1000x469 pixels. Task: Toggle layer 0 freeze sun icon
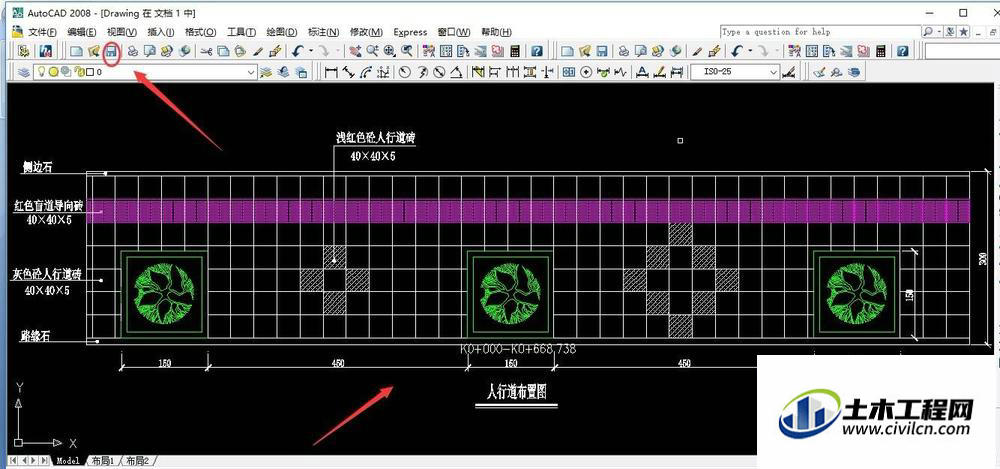(54, 72)
